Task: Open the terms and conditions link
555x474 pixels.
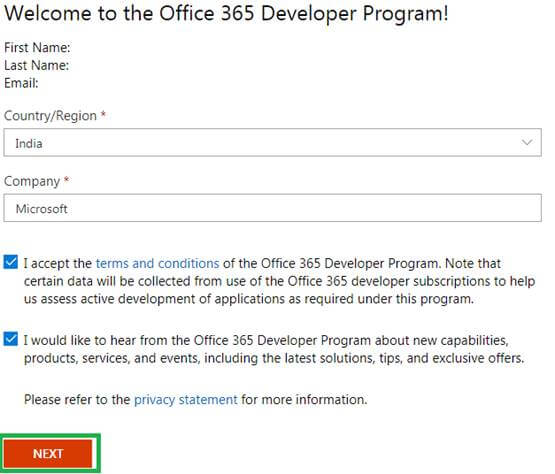Action: coord(158,263)
